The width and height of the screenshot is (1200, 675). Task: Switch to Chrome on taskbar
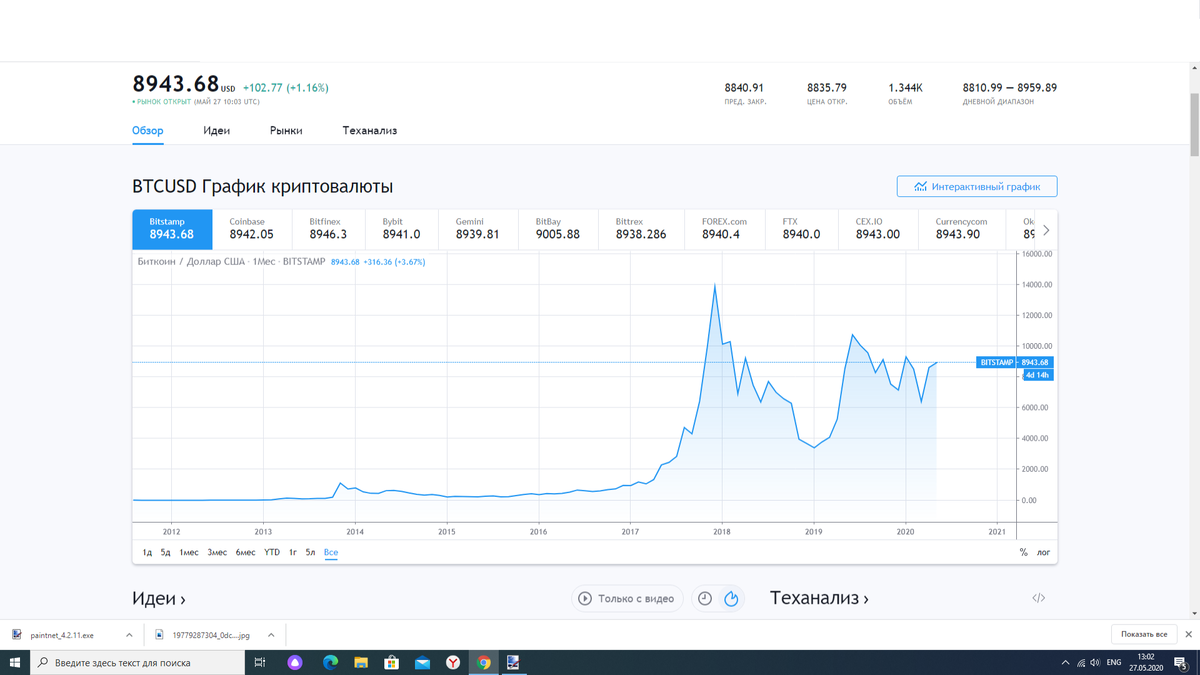coord(484,662)
